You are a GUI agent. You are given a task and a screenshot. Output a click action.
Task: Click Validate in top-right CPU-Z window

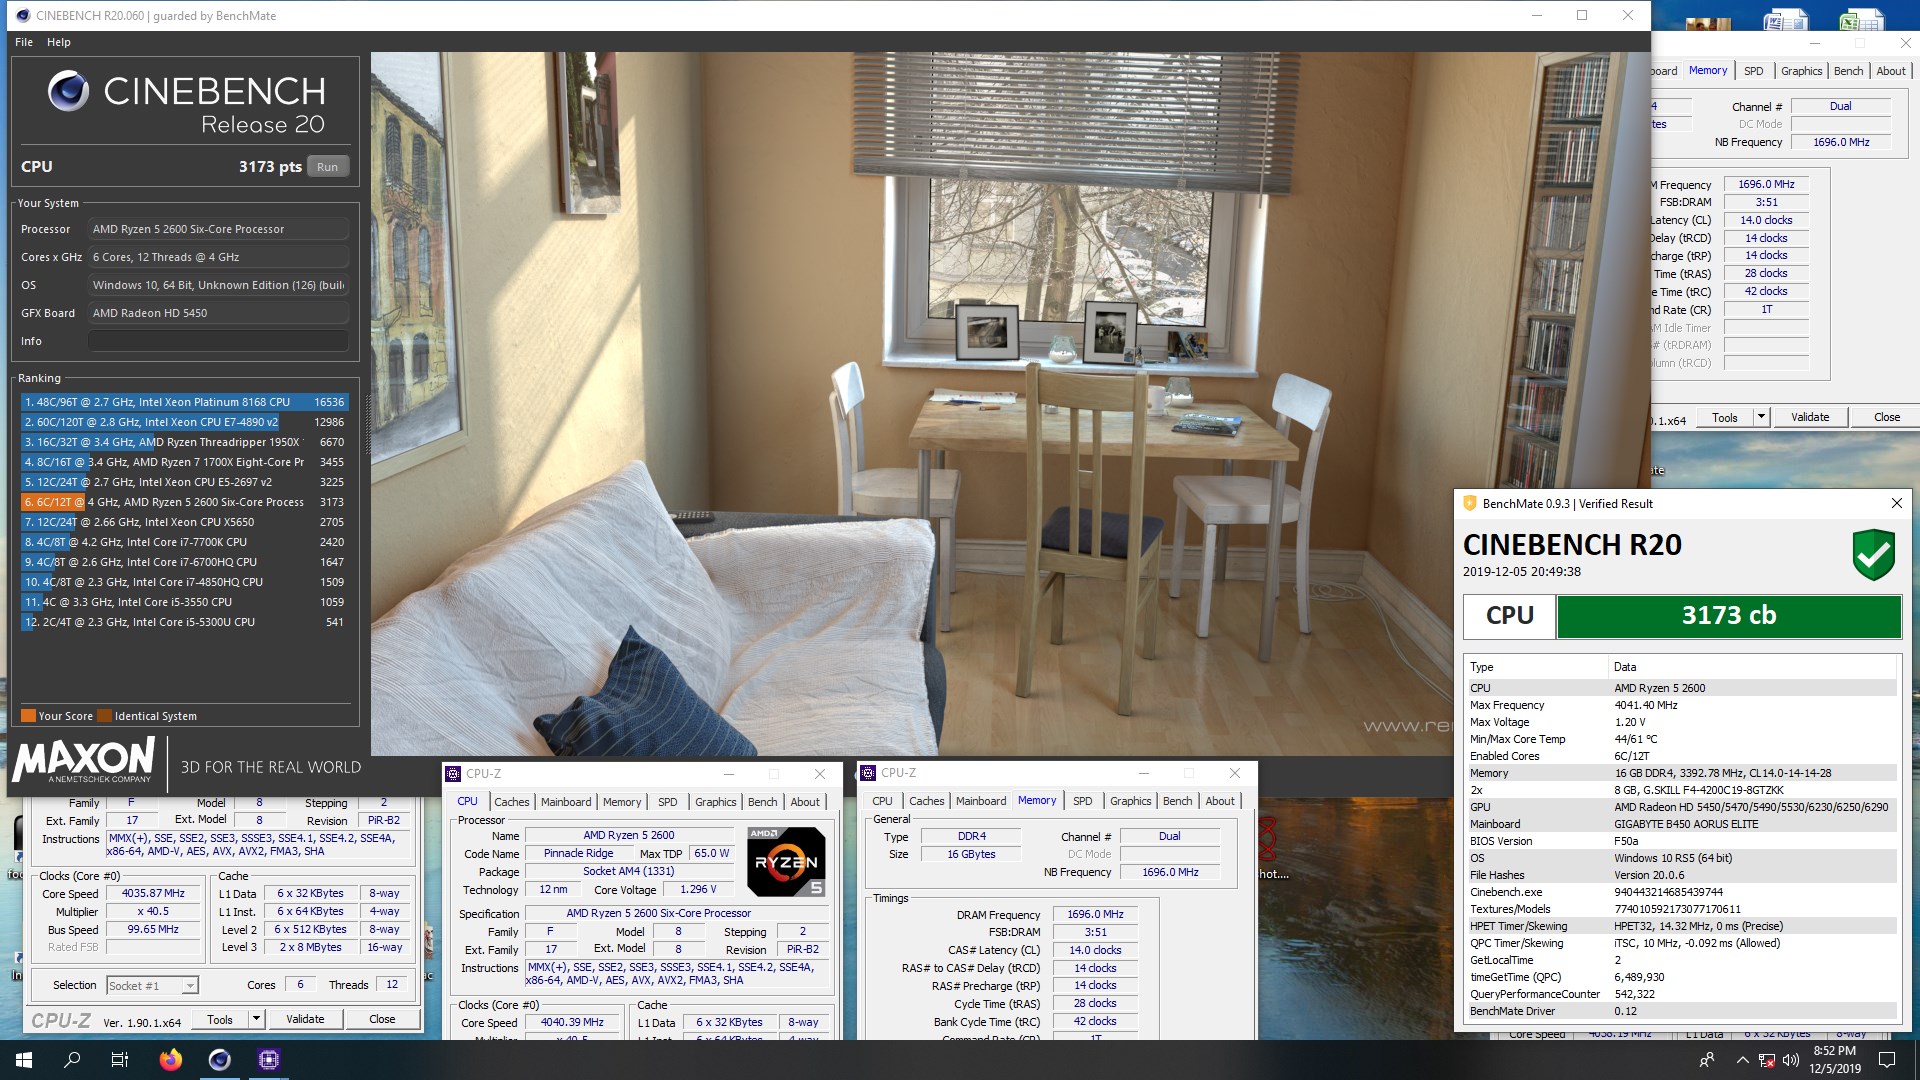[1810, 417]
